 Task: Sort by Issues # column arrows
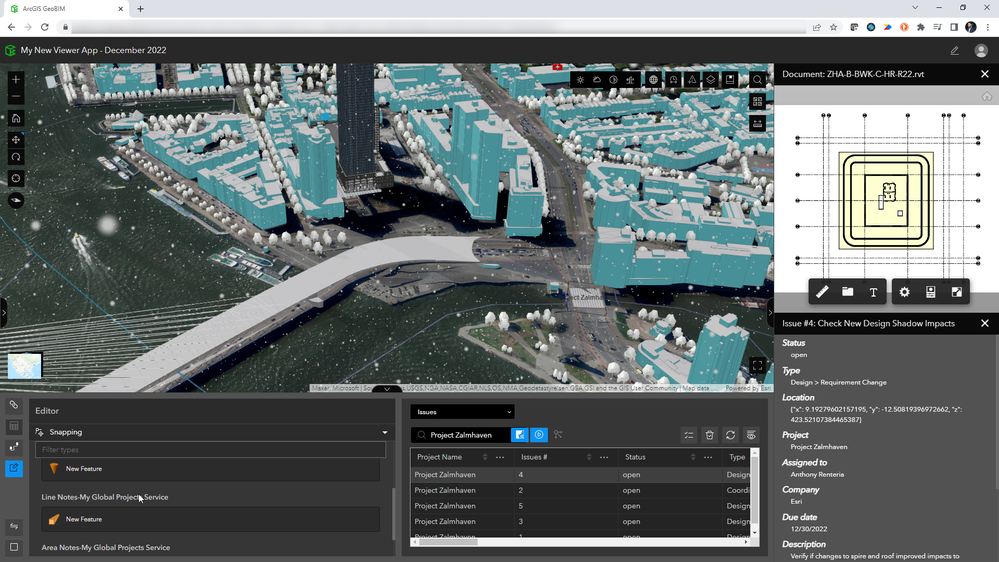[589, 457]
